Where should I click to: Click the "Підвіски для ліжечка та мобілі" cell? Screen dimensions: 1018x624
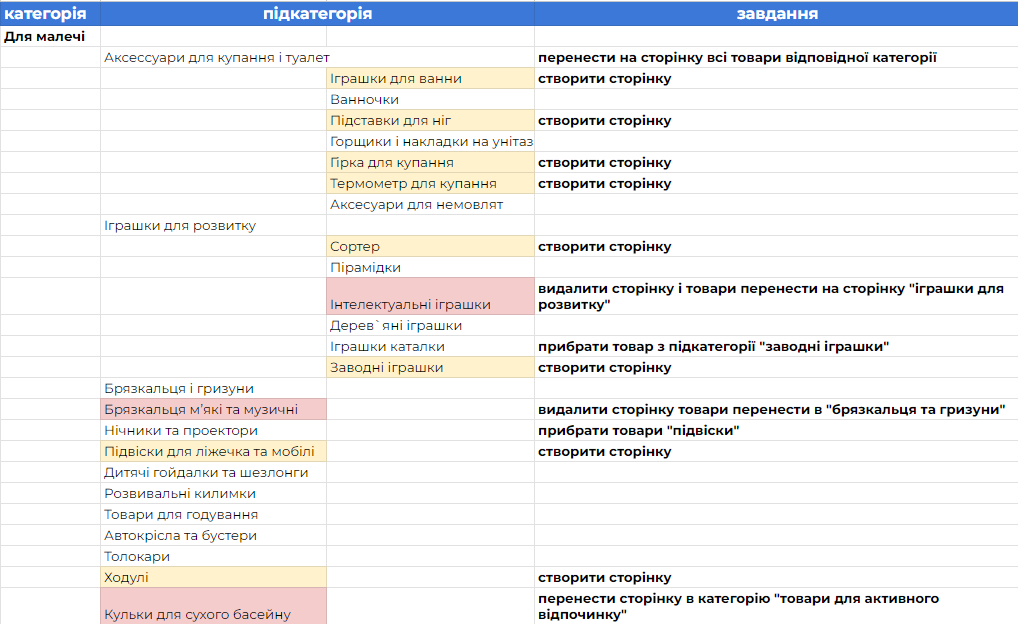(x=213, y=451)
